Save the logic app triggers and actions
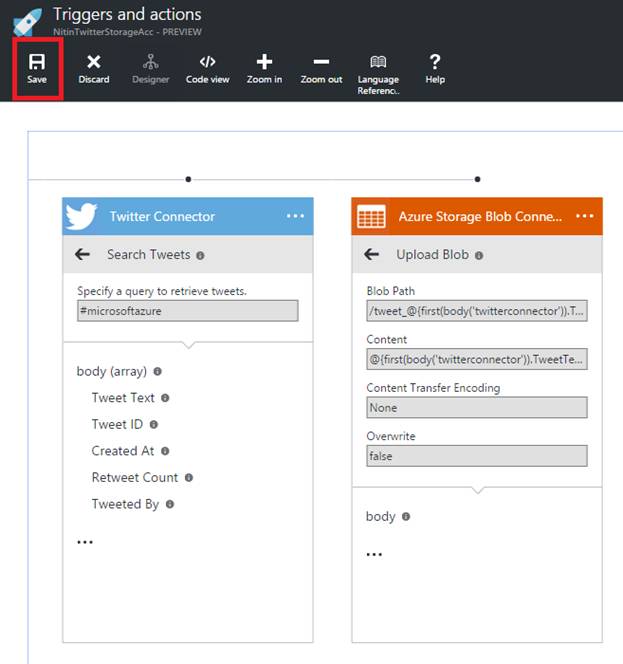Screen dimensions: 623x664 pos(37,69)
